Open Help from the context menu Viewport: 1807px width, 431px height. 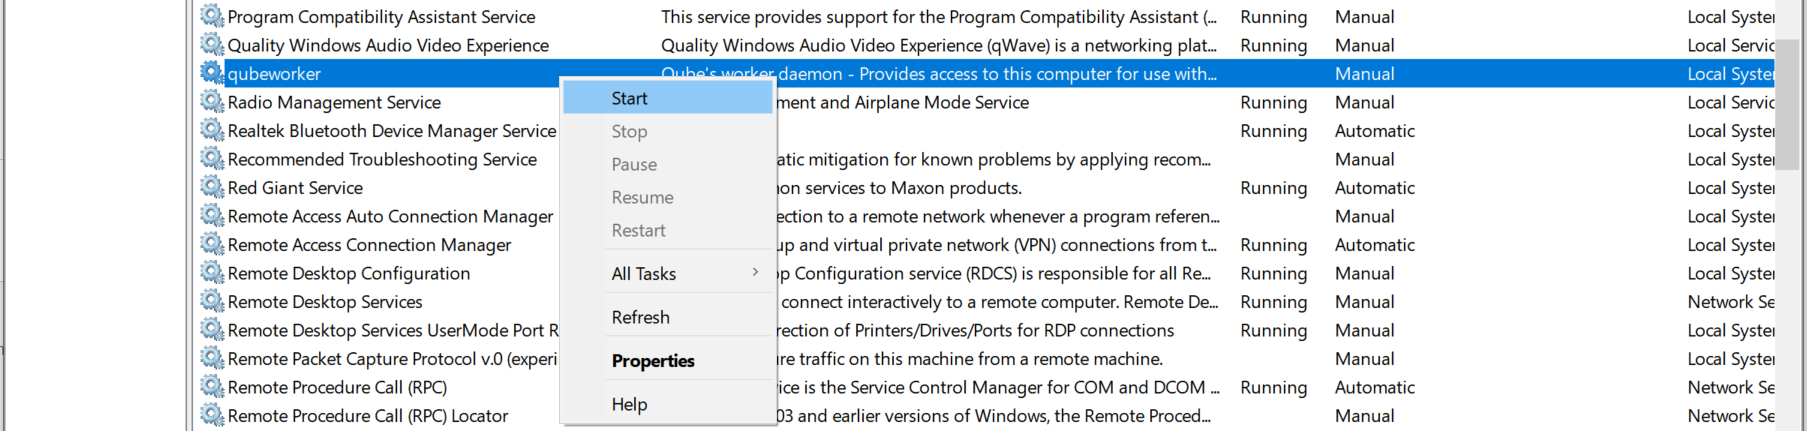coord(630,404)
